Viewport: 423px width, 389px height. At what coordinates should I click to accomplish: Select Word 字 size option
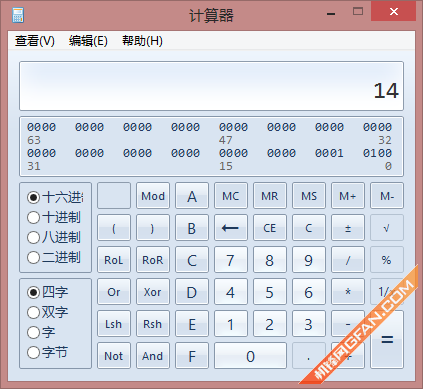pyautogui.click(x=41, y=332)
